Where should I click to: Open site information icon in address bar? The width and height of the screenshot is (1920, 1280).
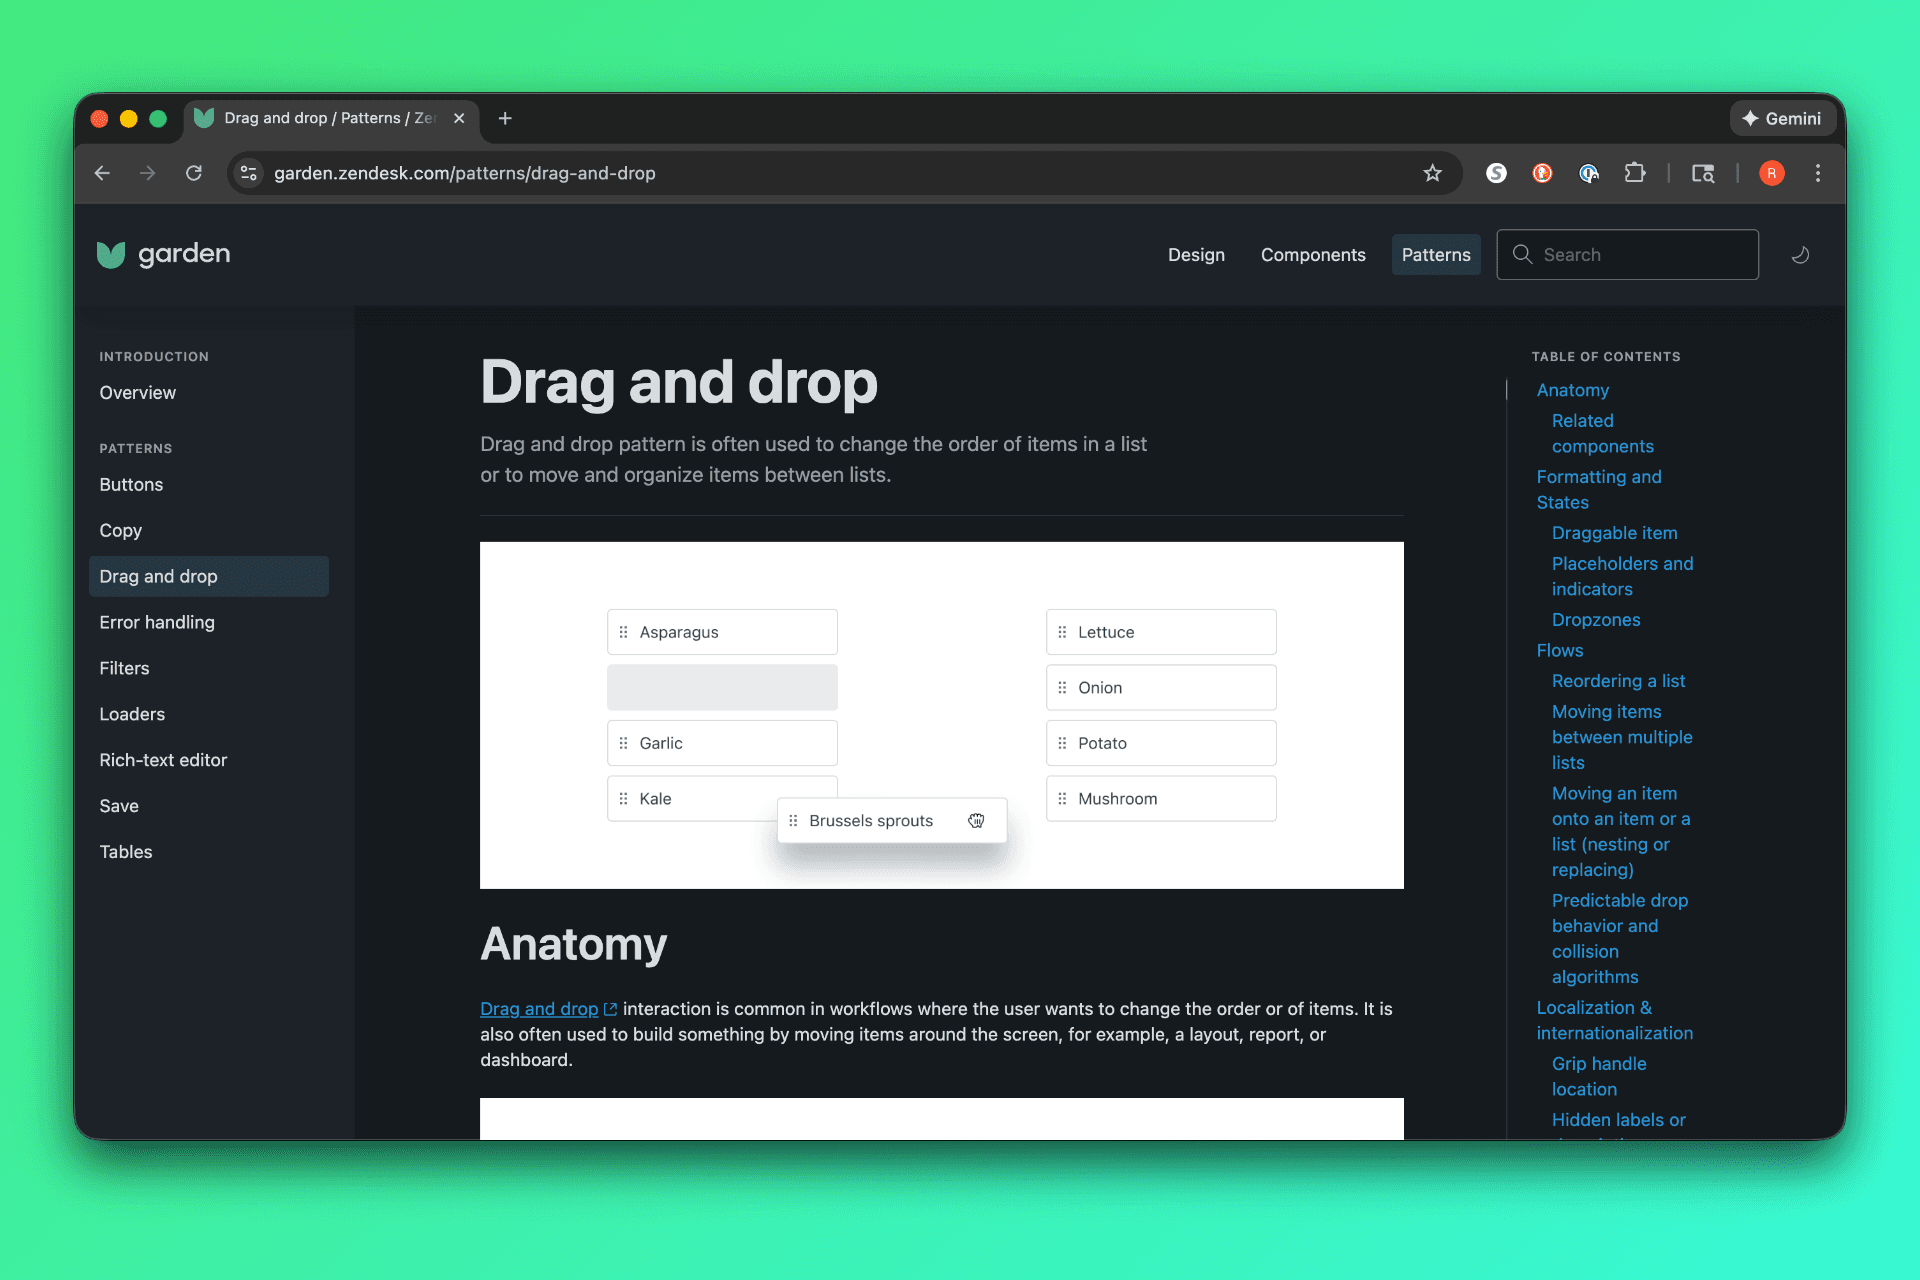pyautogui.click(x=249, y=173)
